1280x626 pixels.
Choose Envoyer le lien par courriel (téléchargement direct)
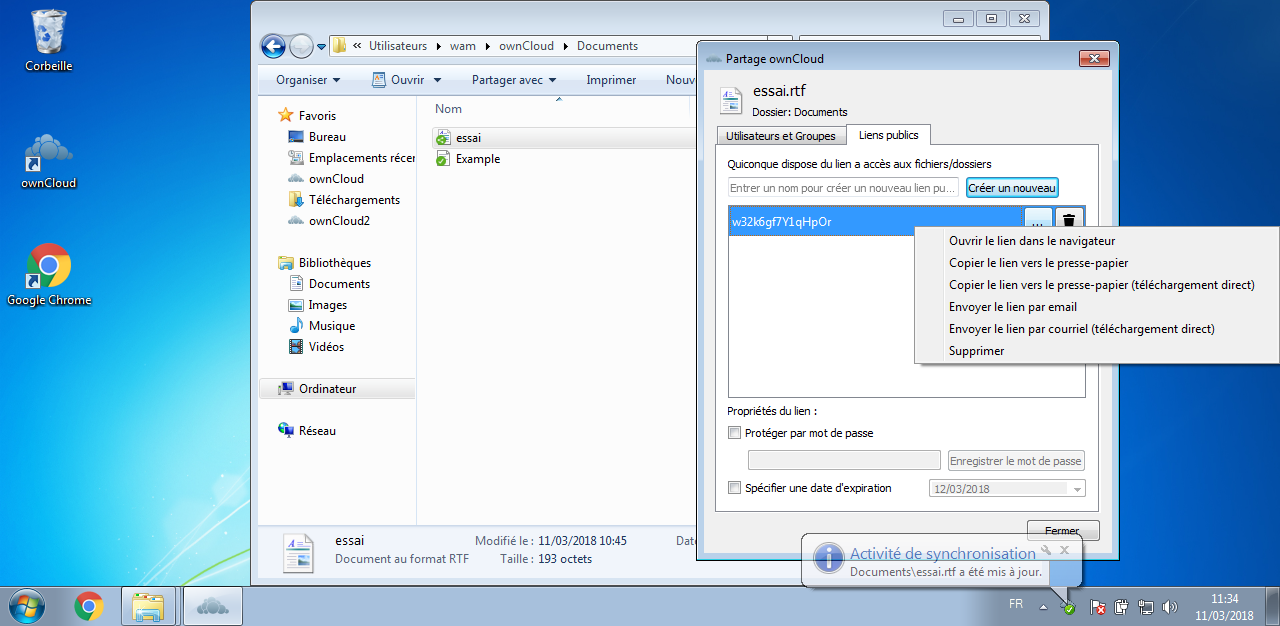point(1081,329)
